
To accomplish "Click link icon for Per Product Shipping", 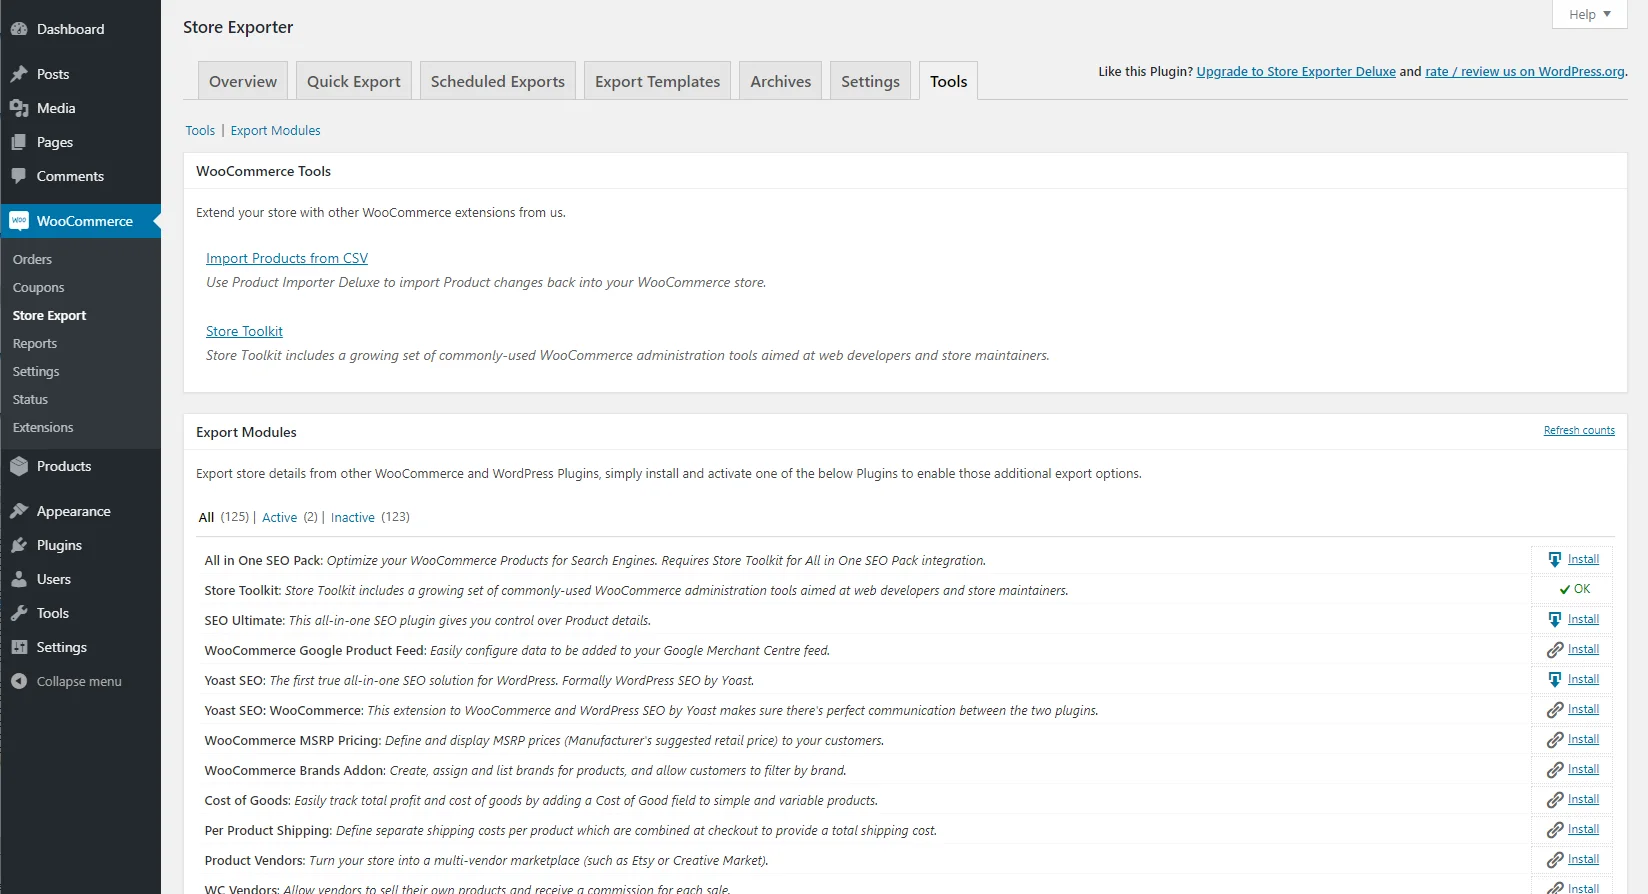I will 1555,830.
